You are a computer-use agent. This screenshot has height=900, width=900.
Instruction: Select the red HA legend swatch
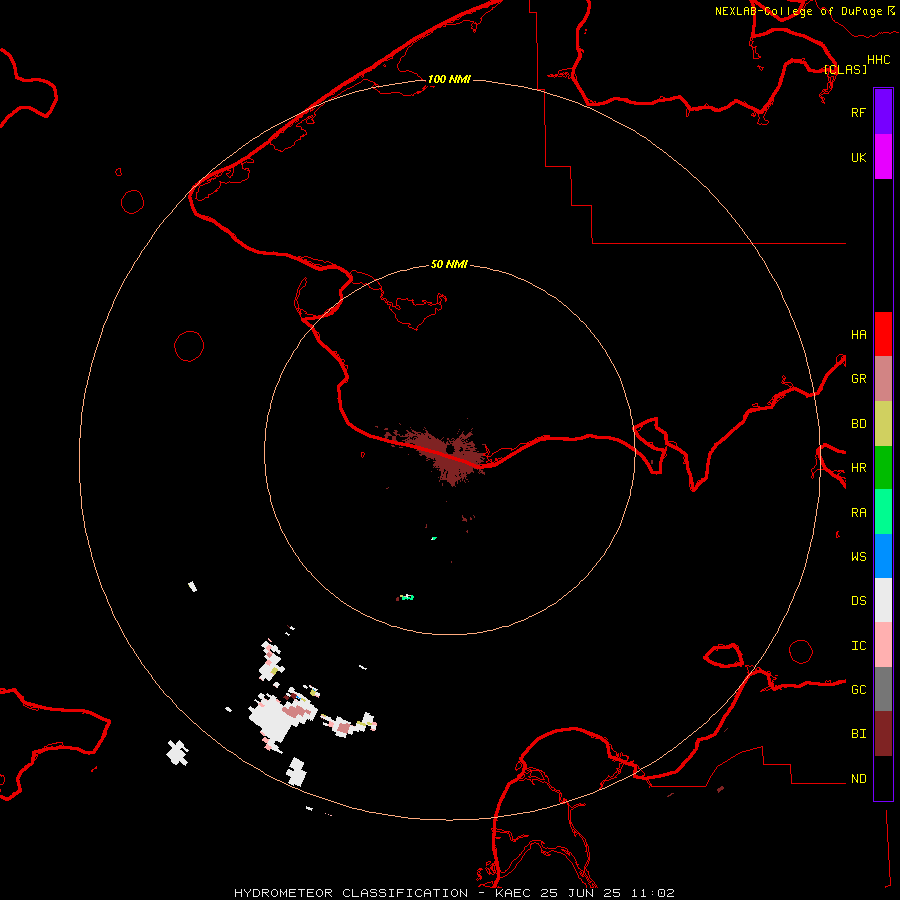883,334
